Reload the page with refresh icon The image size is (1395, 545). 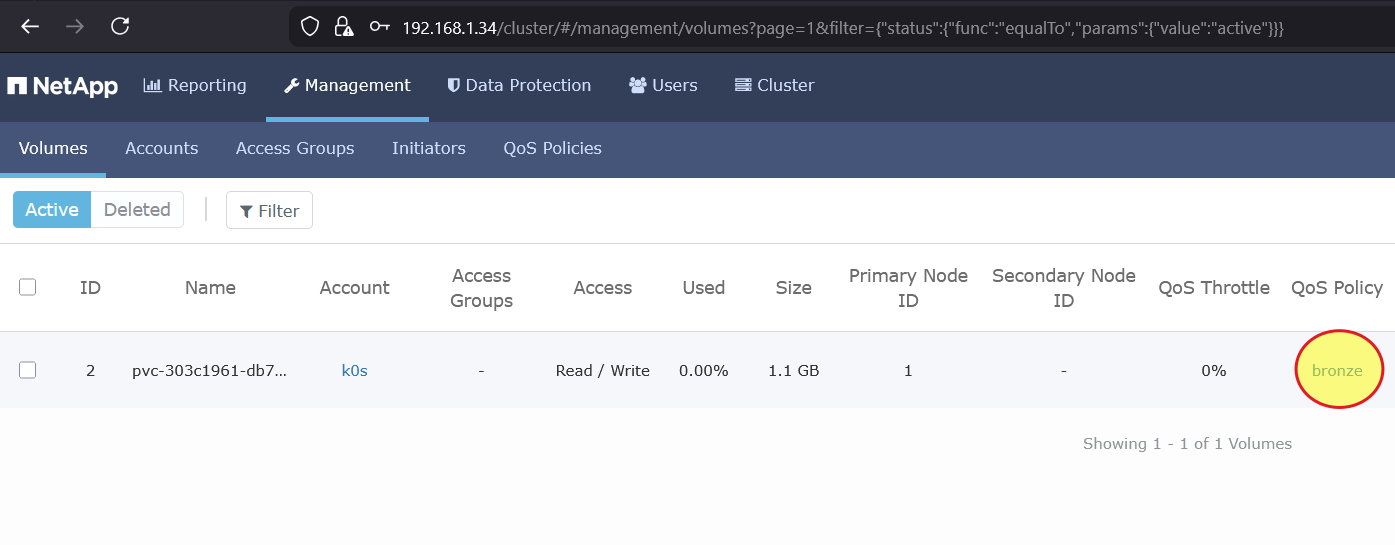pyautogui.click(x=120, y=26)
